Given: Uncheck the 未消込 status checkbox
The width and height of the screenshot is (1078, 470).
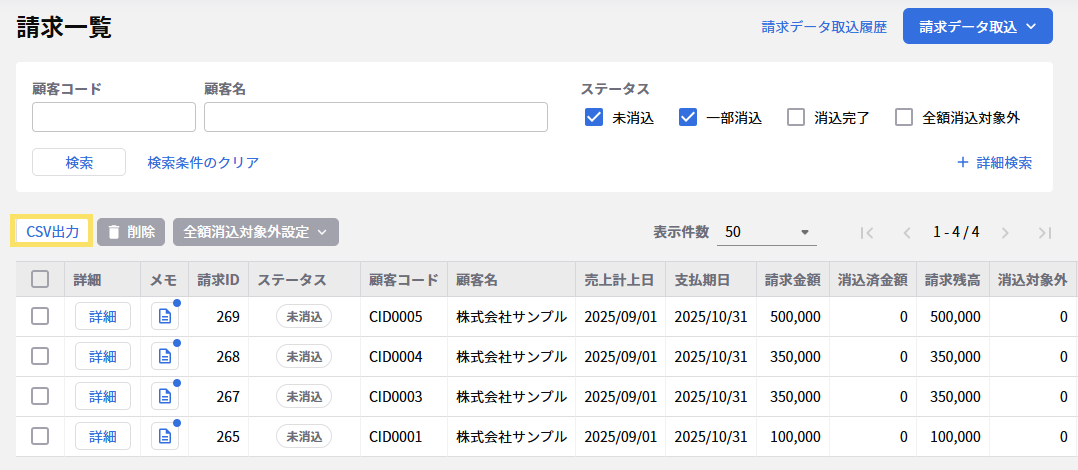Looking at the screenshot, I should coord(594,117).
